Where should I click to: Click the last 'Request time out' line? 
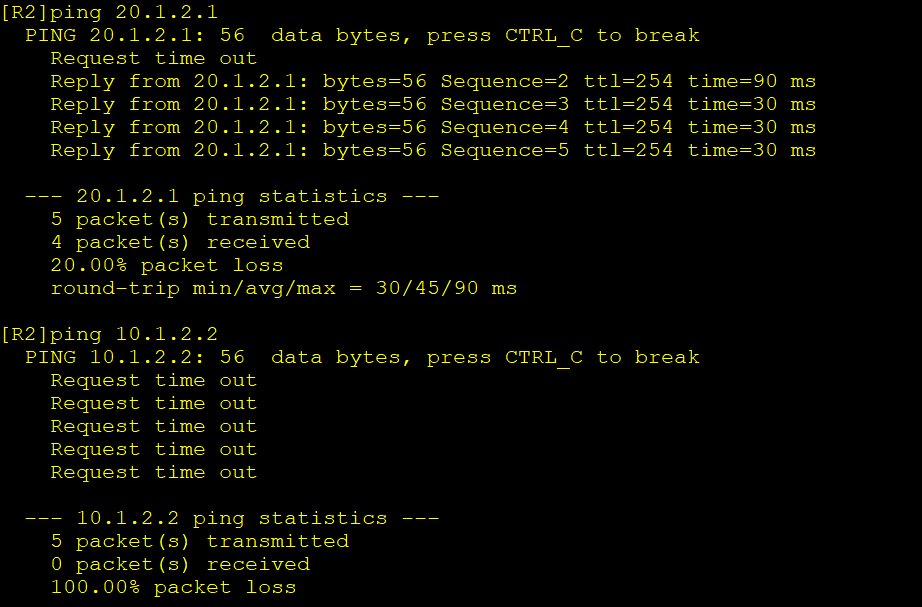click(153, 472)
